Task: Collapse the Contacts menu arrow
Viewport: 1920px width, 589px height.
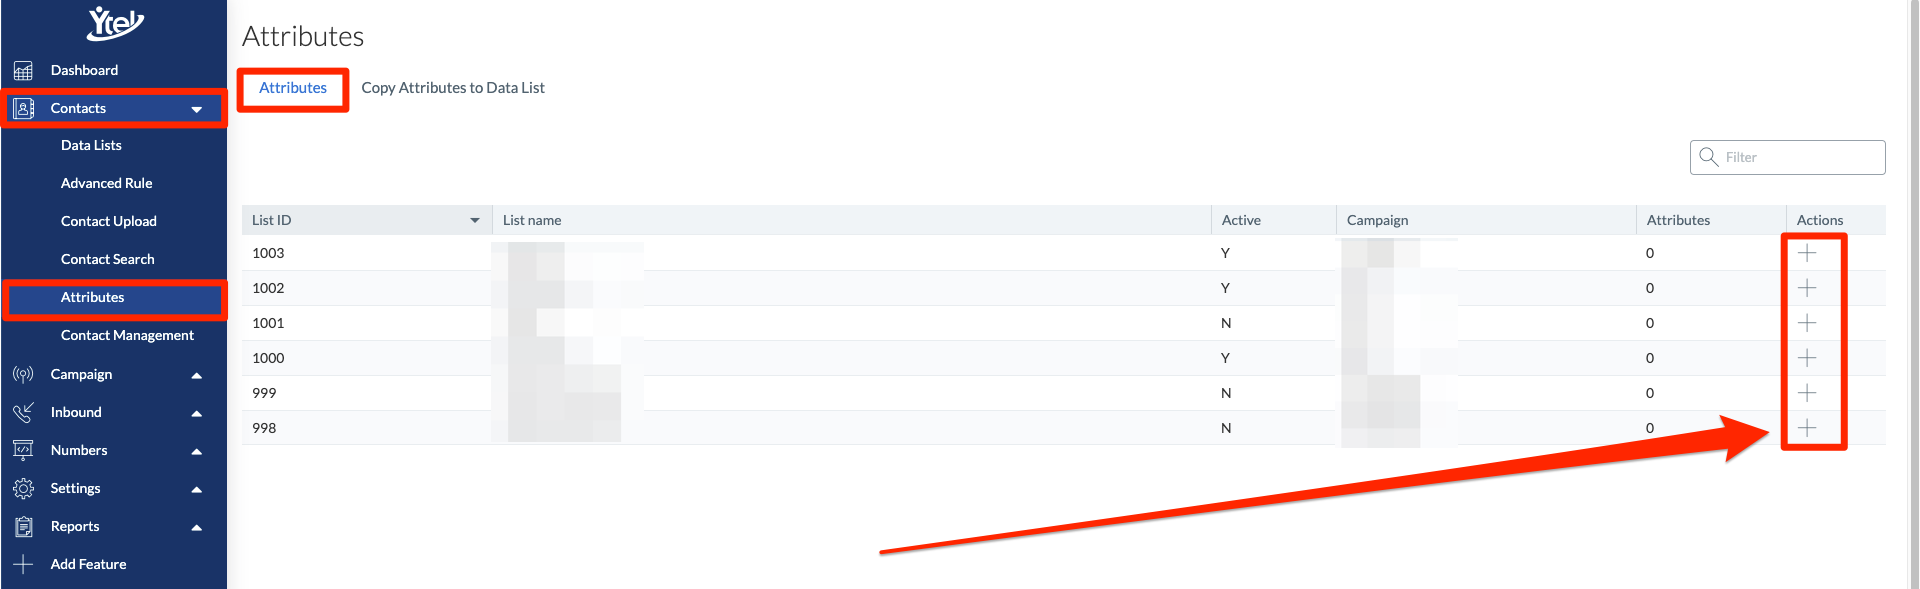Action: [x=197, y=109]
